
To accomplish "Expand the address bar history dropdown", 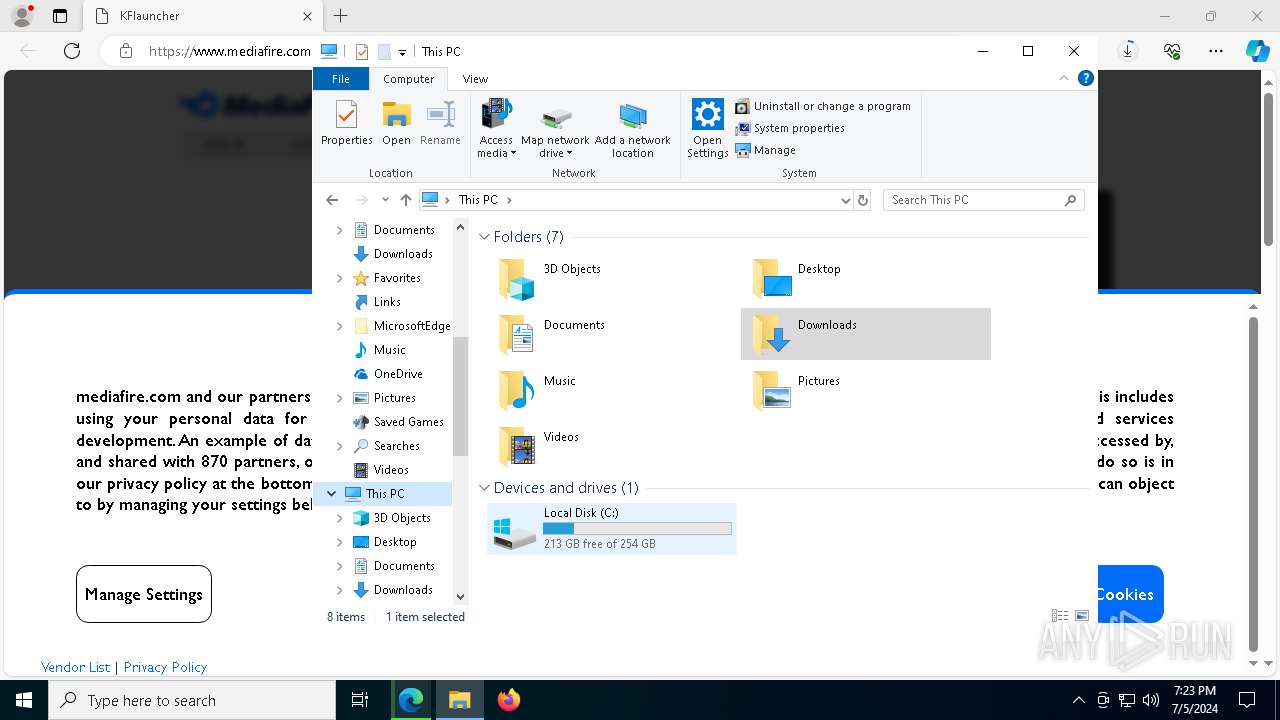I will coord(845,200).
